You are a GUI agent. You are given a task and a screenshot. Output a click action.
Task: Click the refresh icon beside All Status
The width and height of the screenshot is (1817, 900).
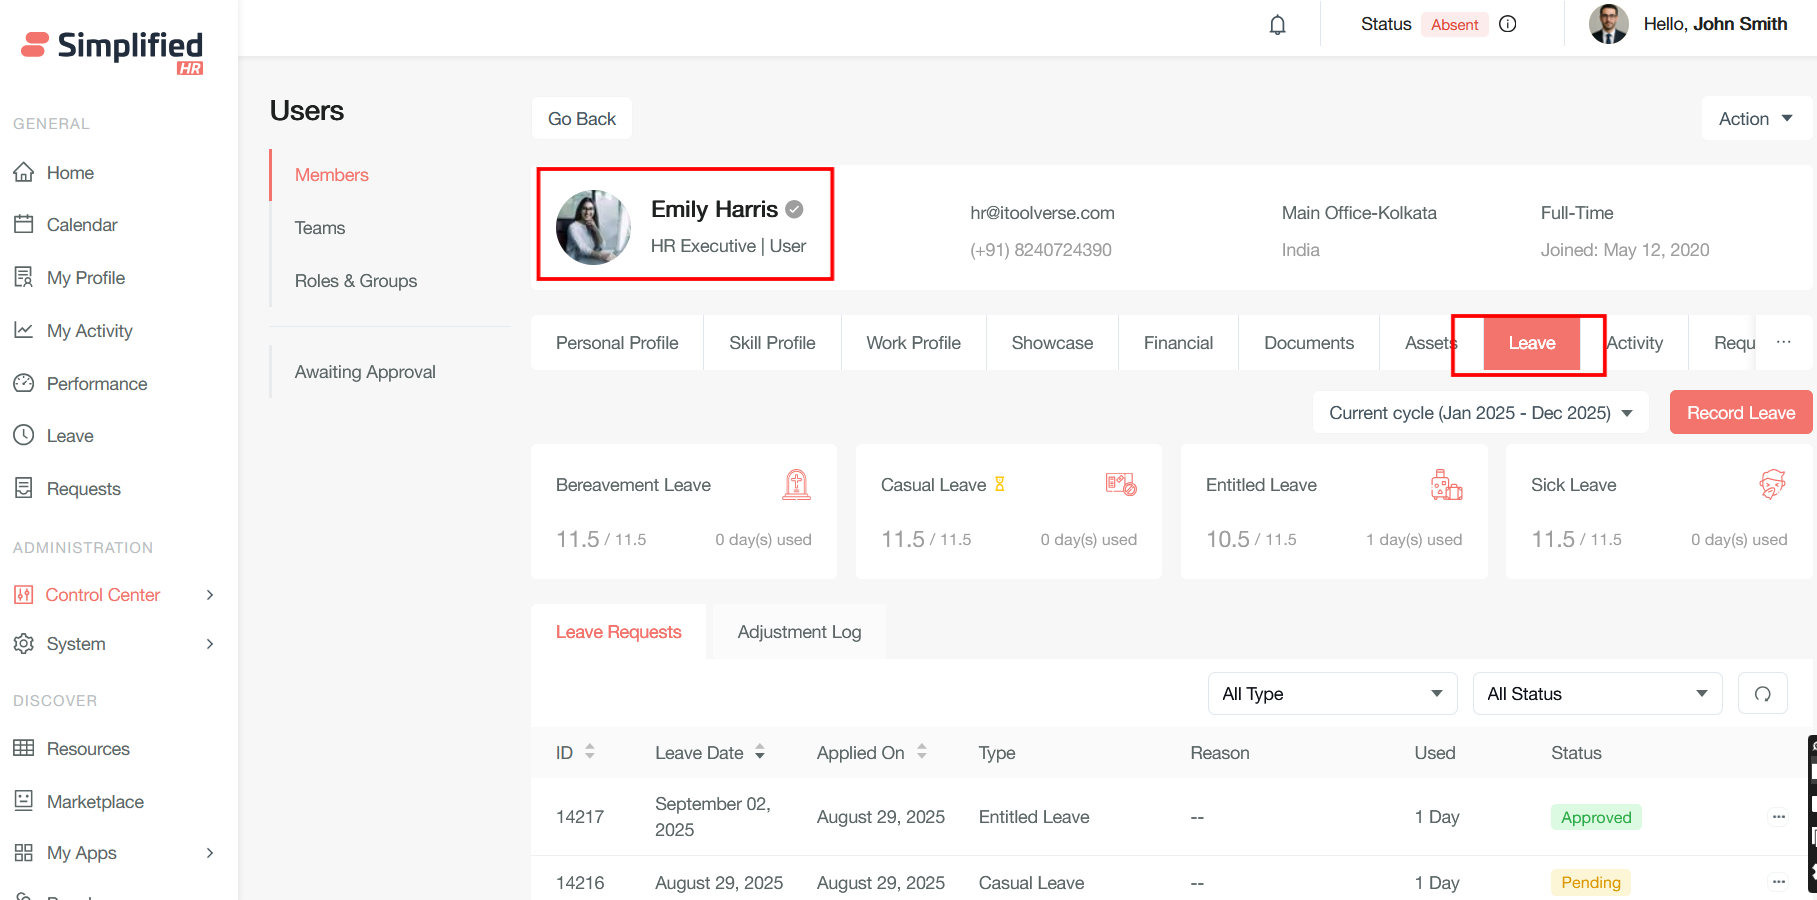click(1762, 694)
